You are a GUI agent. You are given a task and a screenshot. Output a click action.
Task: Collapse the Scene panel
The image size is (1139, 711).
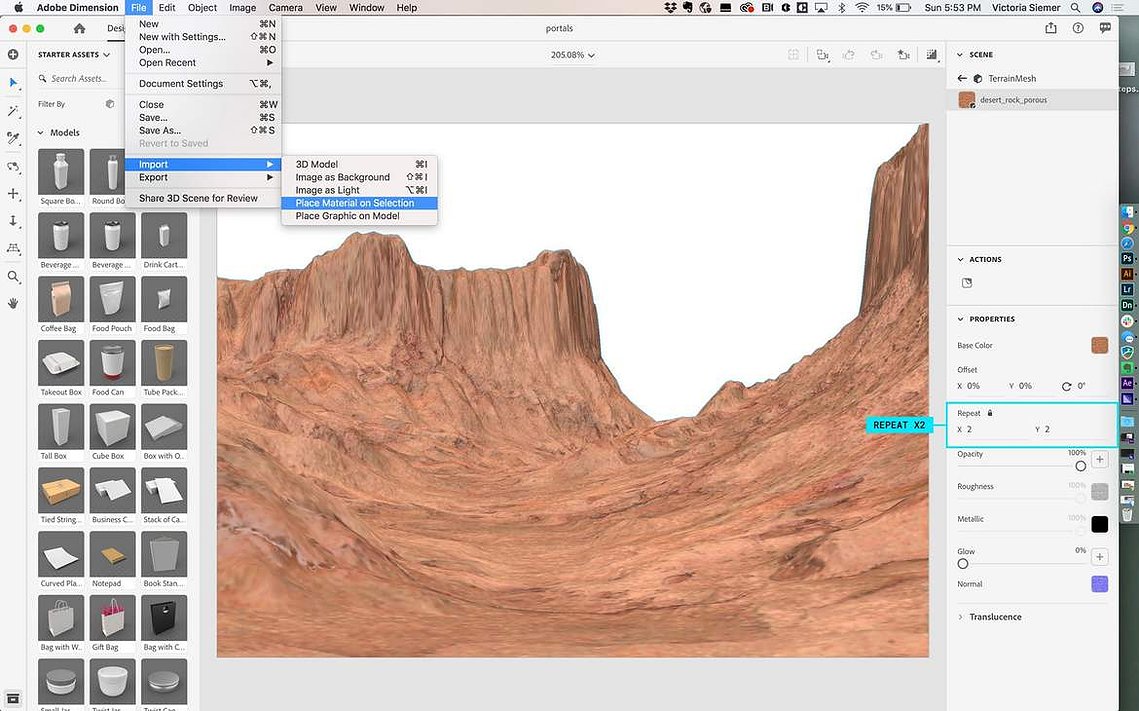[x=960, y=54]
